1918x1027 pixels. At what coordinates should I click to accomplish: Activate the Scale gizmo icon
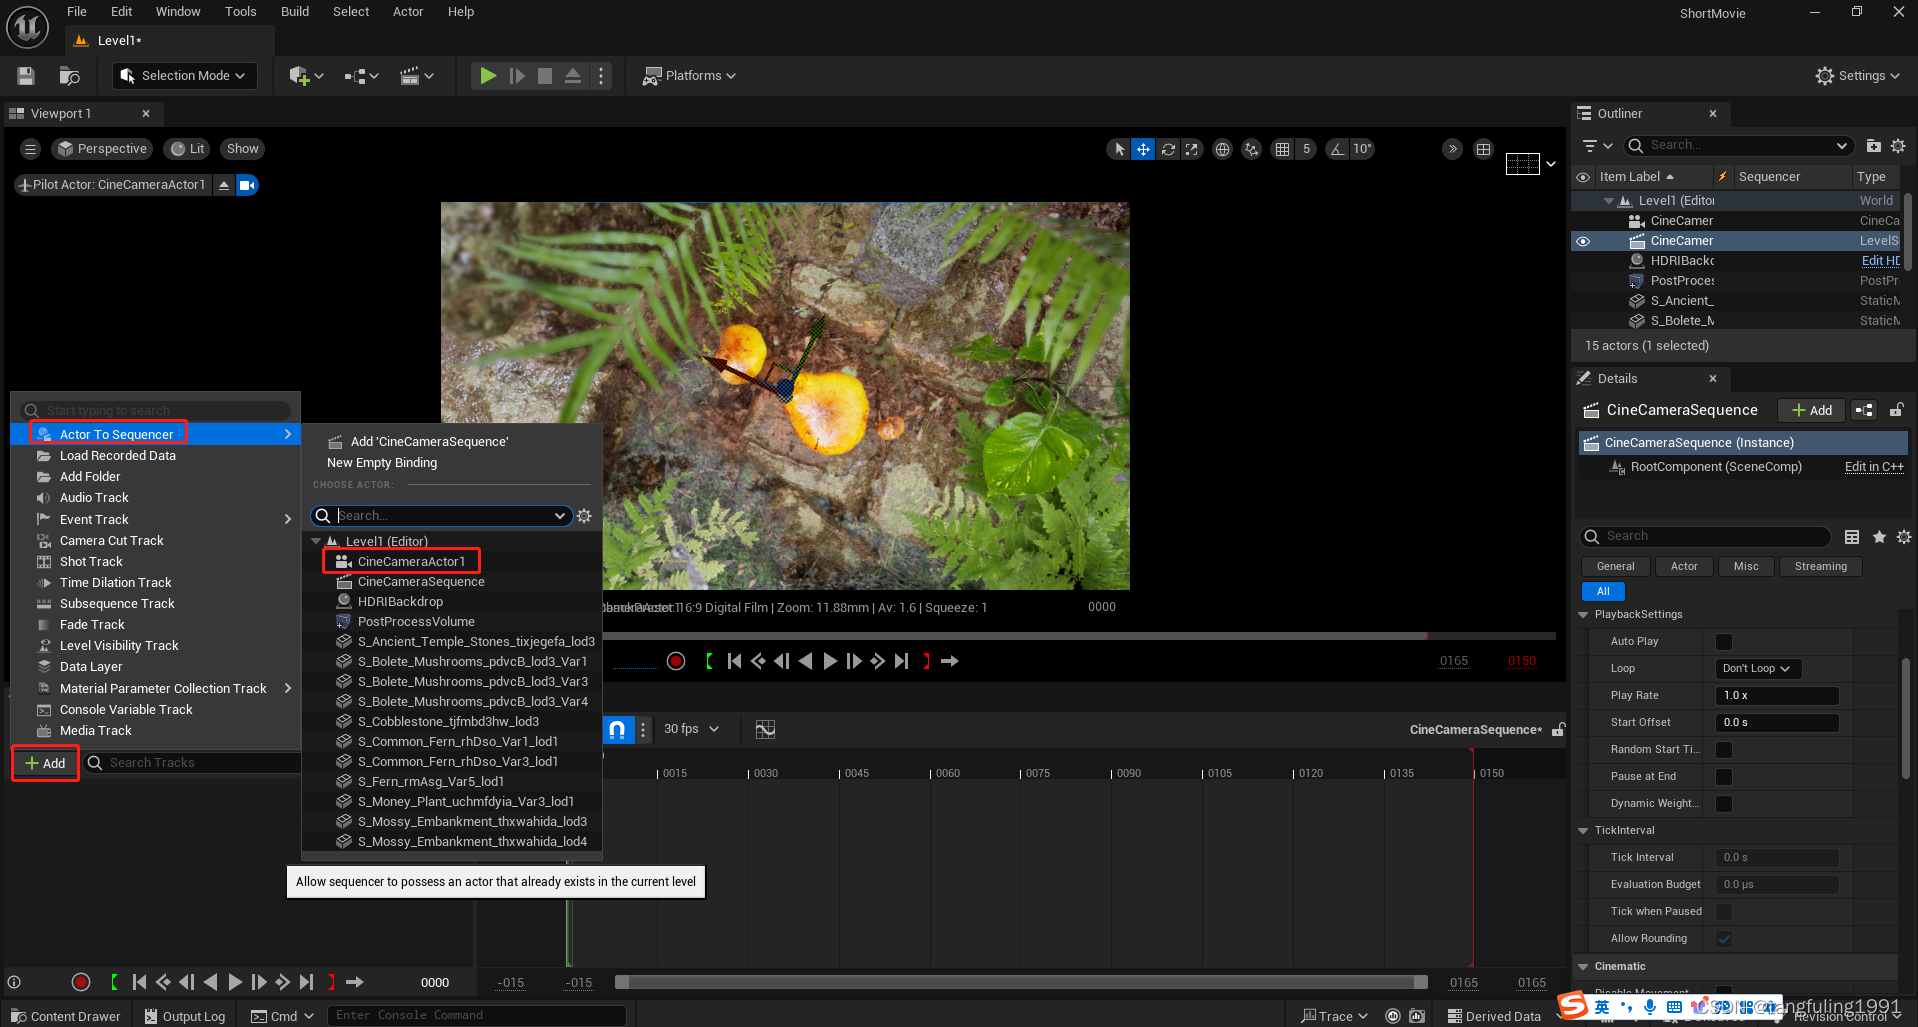point(1192,149)
